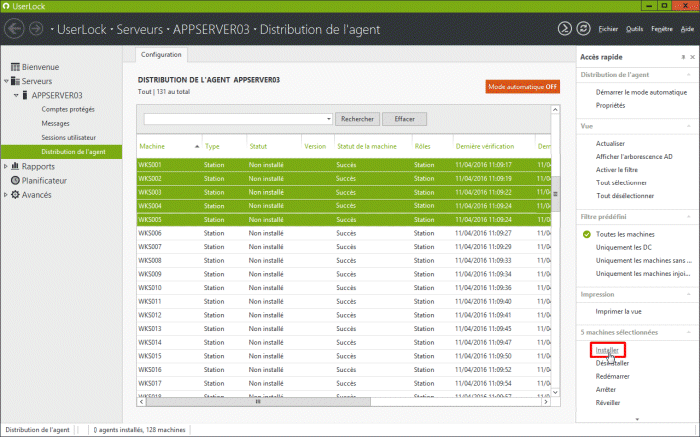Open the Fichier menu

[x=608, y=29]
